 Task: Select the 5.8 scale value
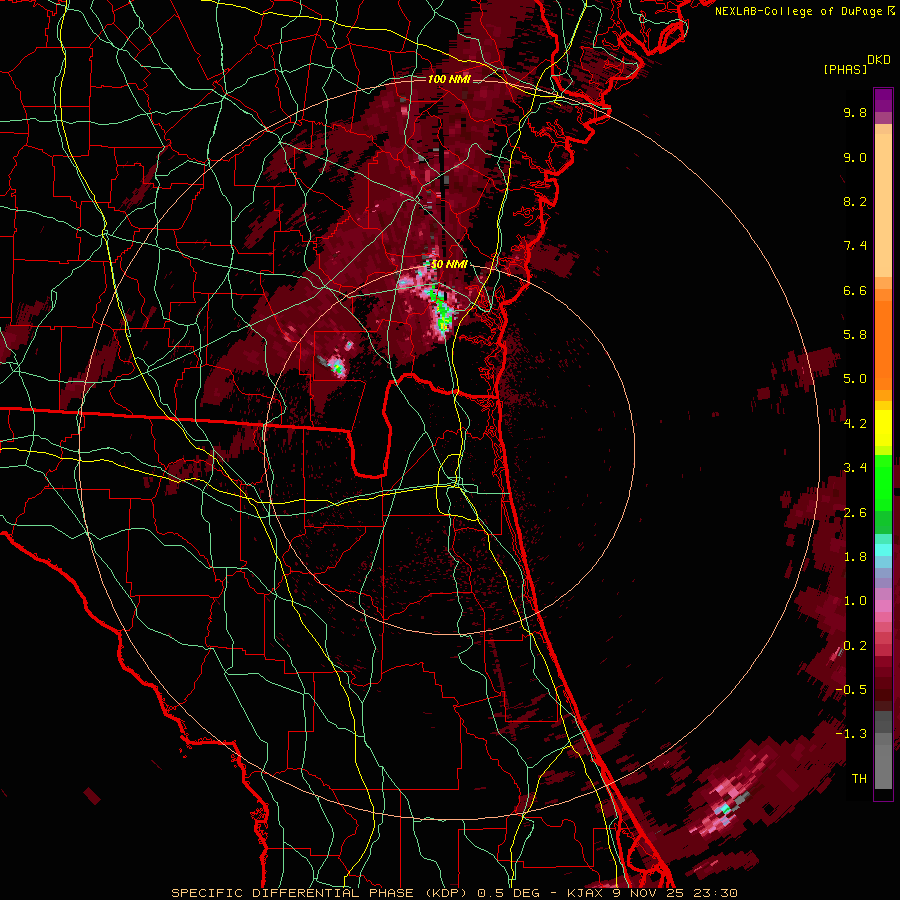pos(855,335)
